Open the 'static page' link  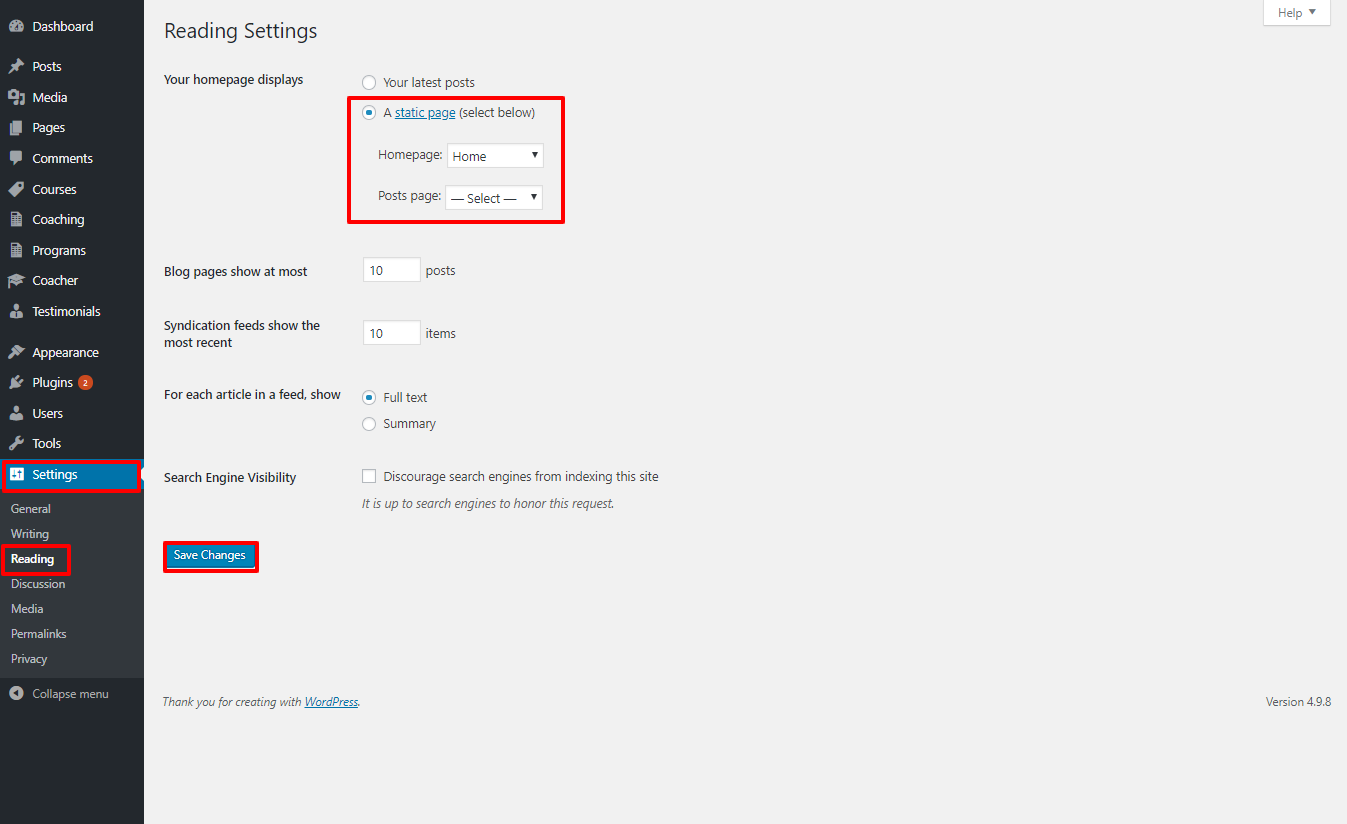tap(425, 113)
